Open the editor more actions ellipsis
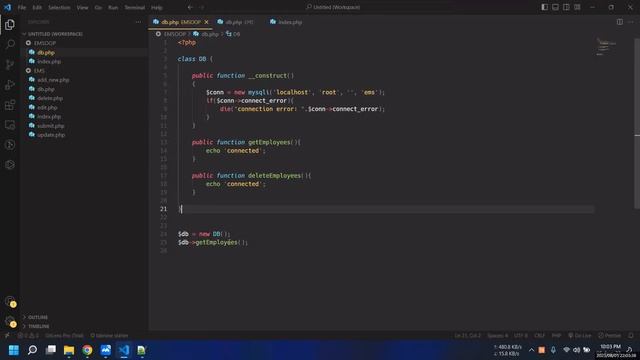640x360 pixels. [x=631, y=22]
